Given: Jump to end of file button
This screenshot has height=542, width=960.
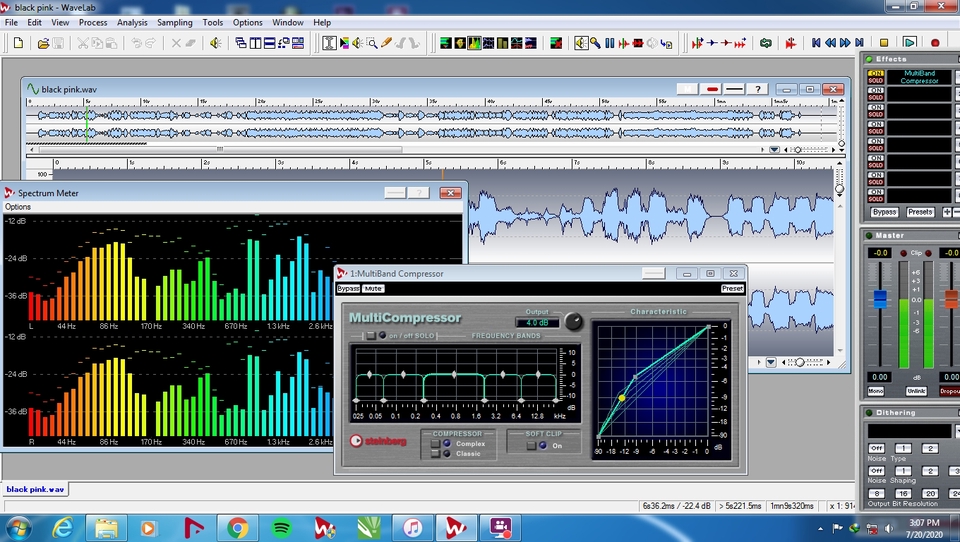Looking at the screenshot, I should [860, 43].
